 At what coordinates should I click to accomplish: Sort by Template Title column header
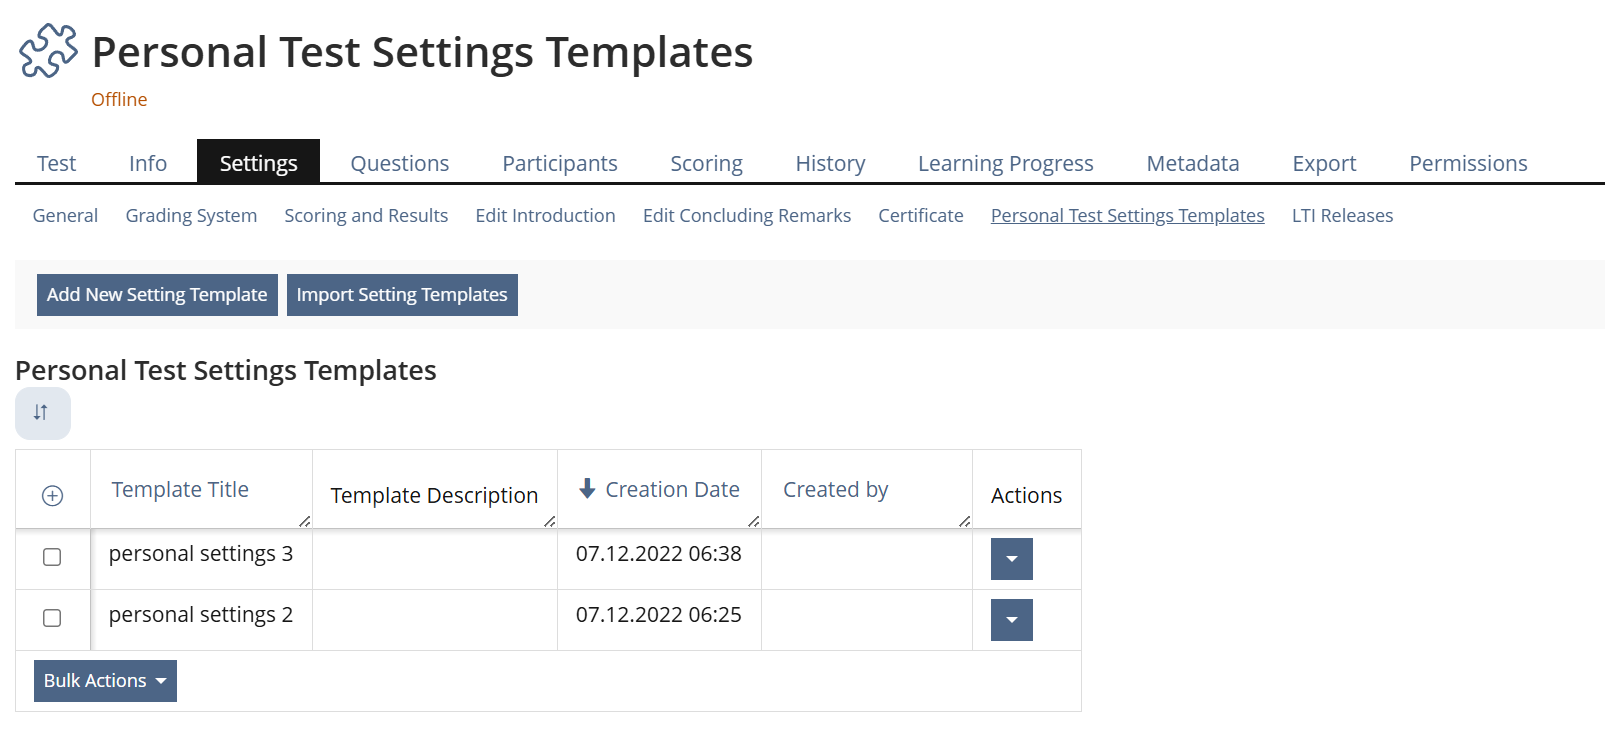click(x=180, y=490)
